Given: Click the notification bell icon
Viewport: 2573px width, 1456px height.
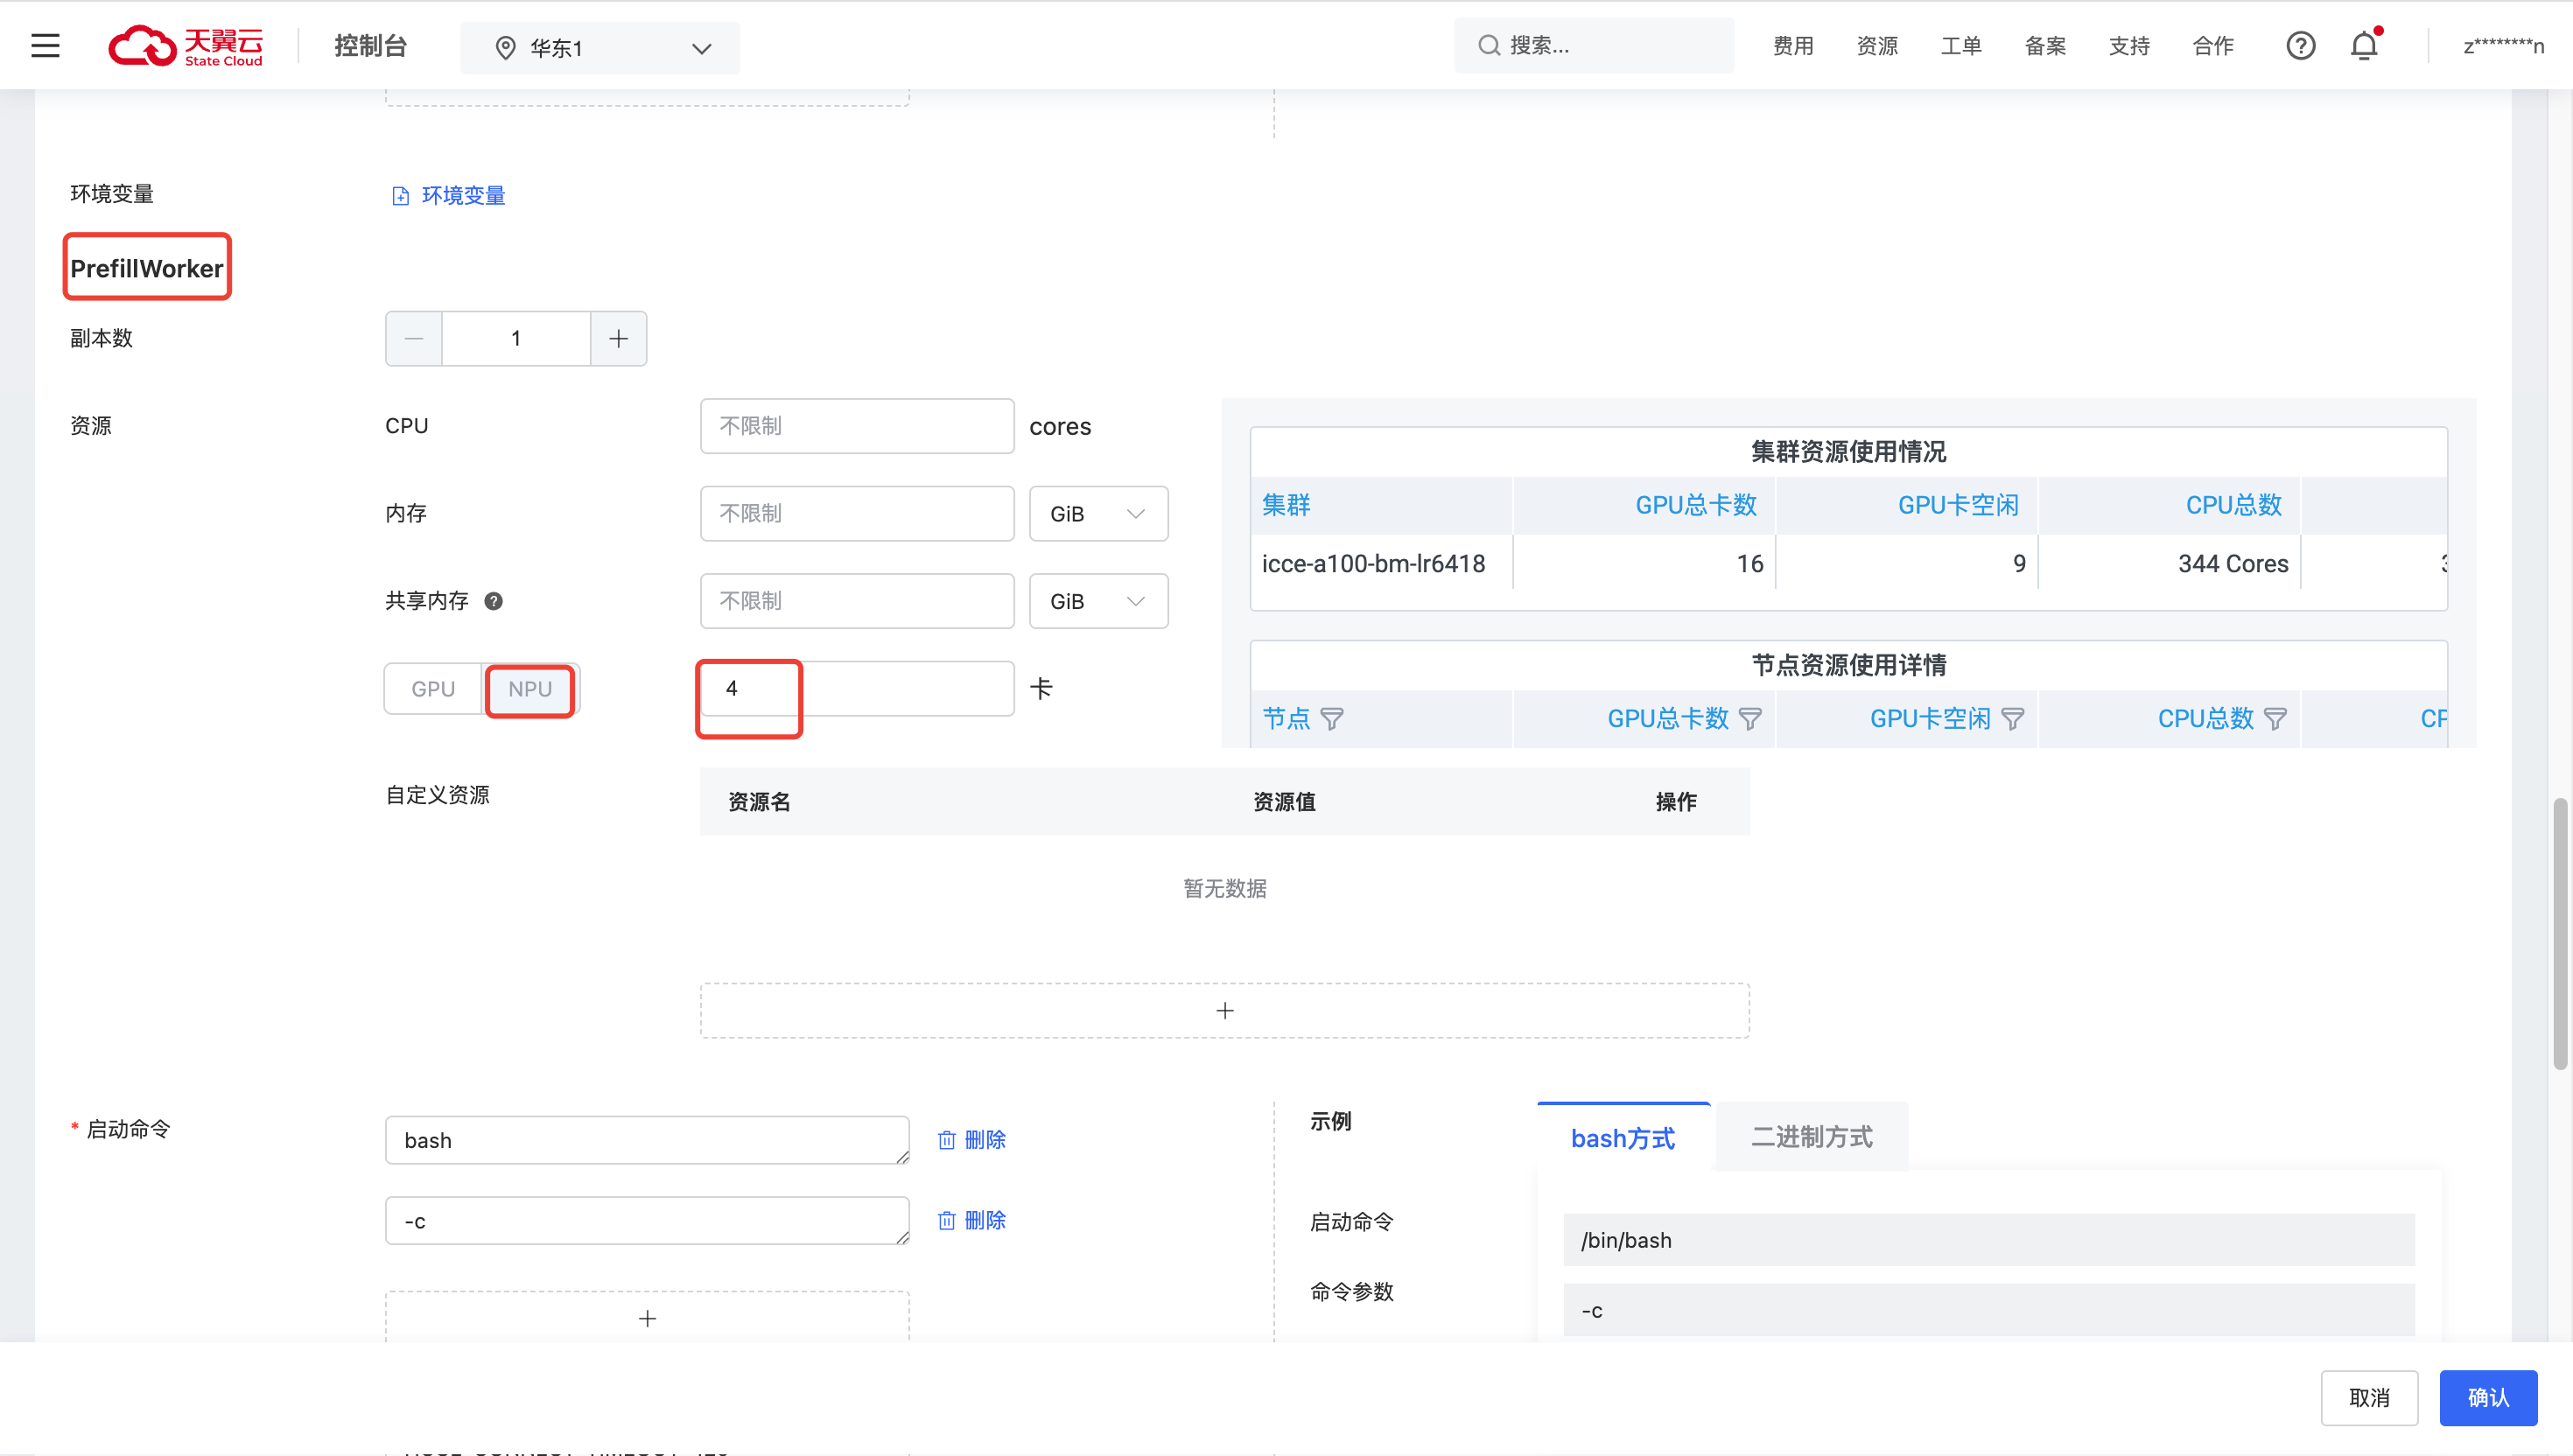Looking at the screenshot, I should pos(2363,46).
